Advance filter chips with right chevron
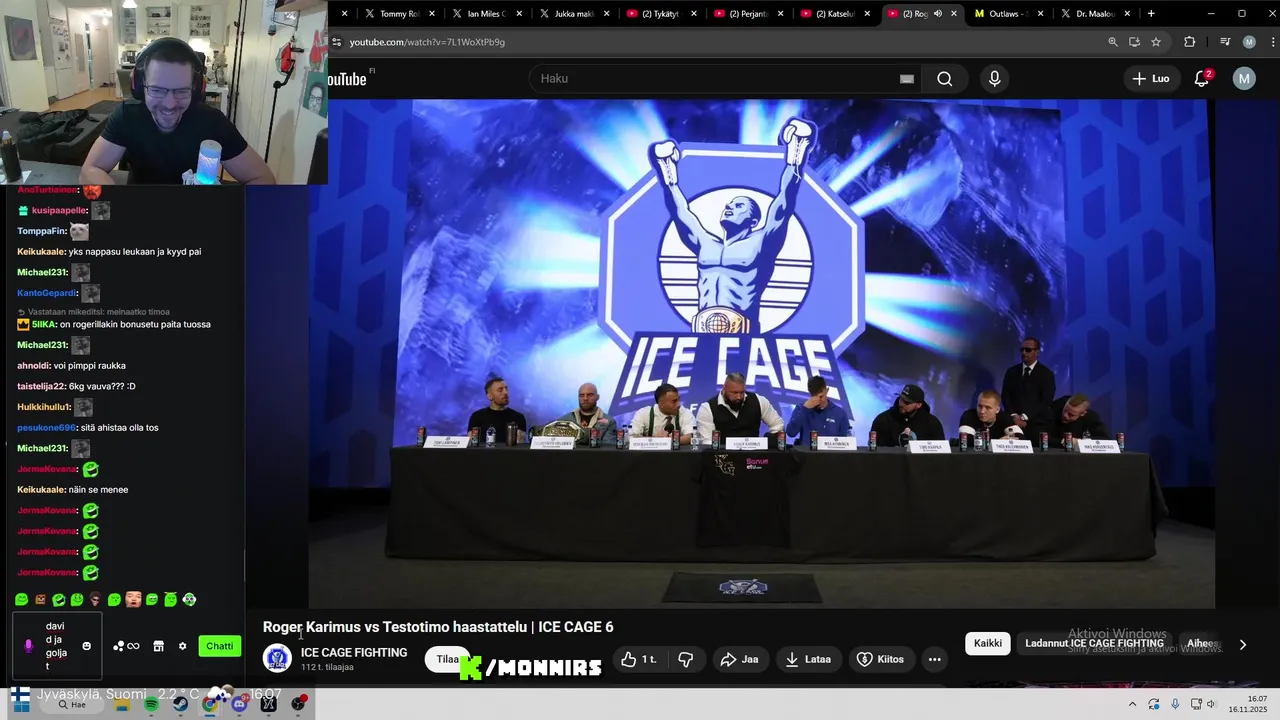Image resolution: width=1280 pixels, height=720 pixels. (1243, 645)
